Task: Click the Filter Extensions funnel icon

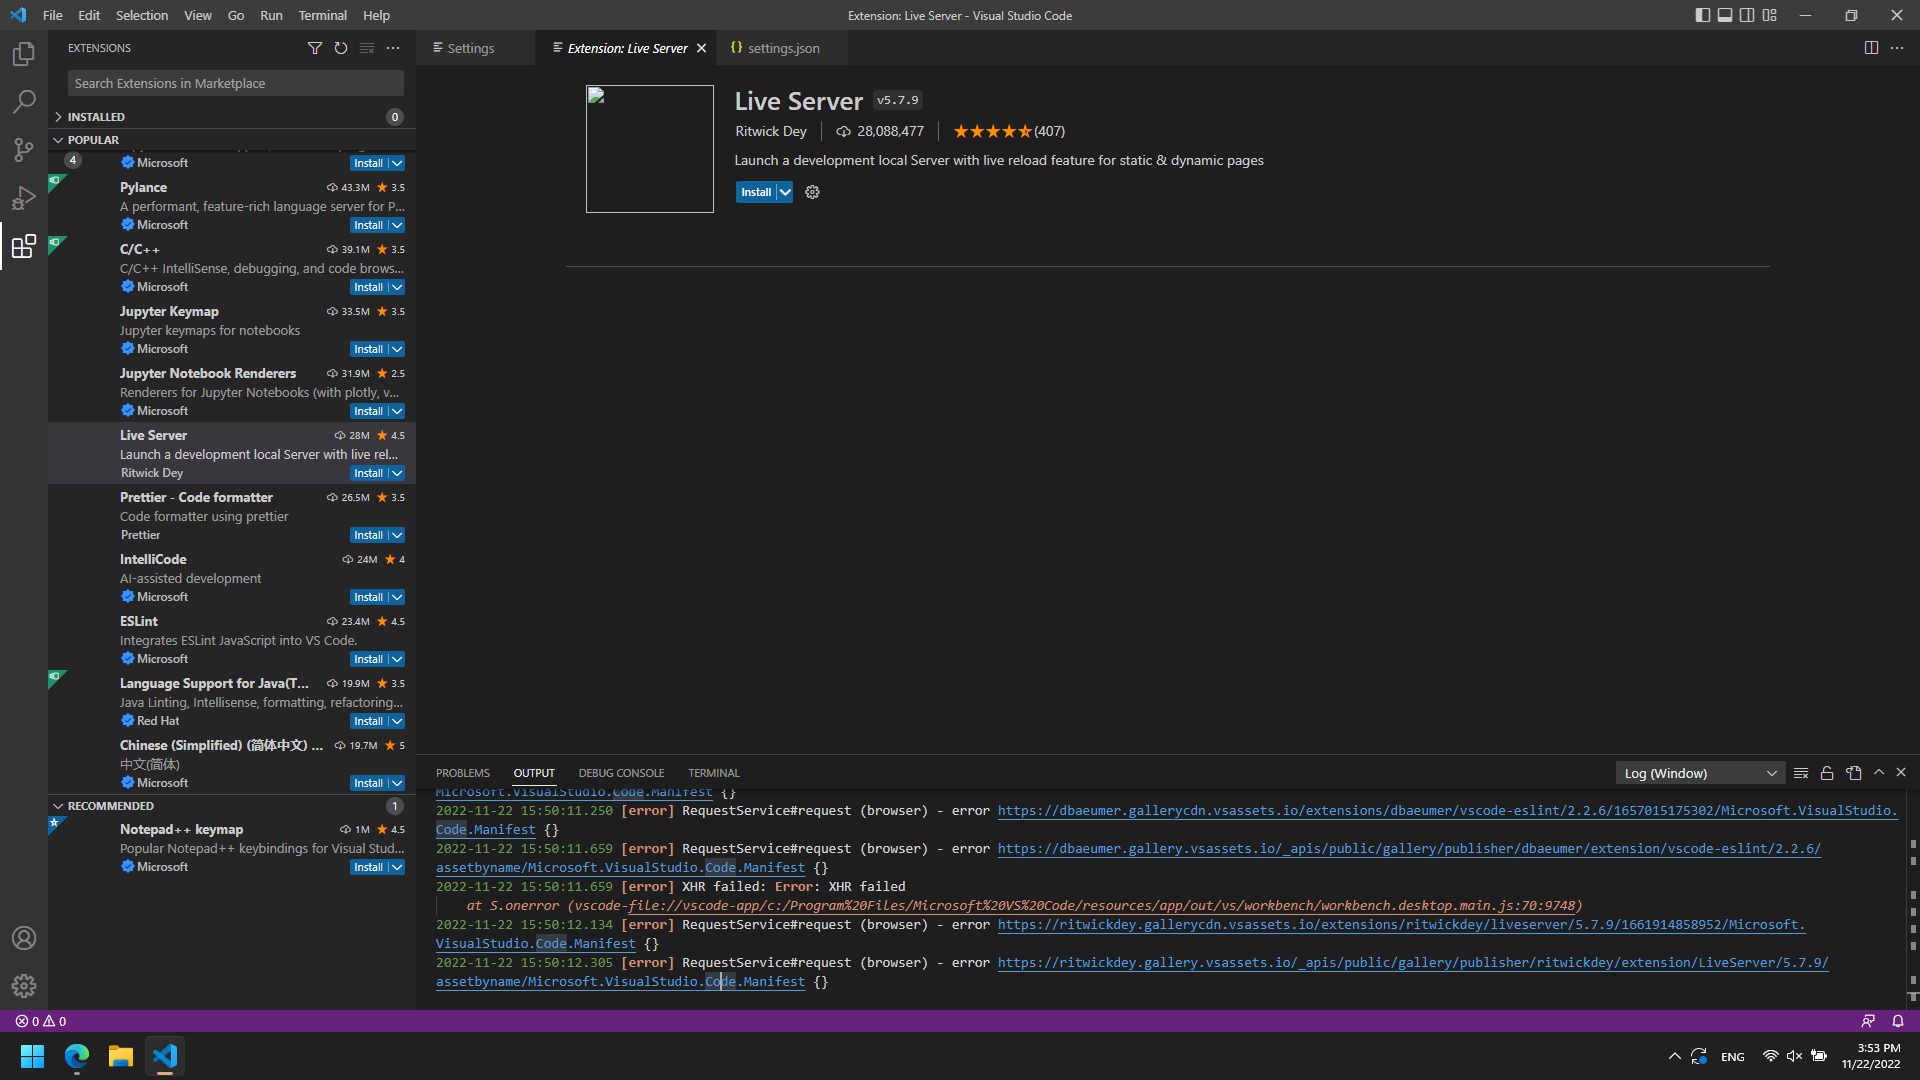Action: point(315,47)
